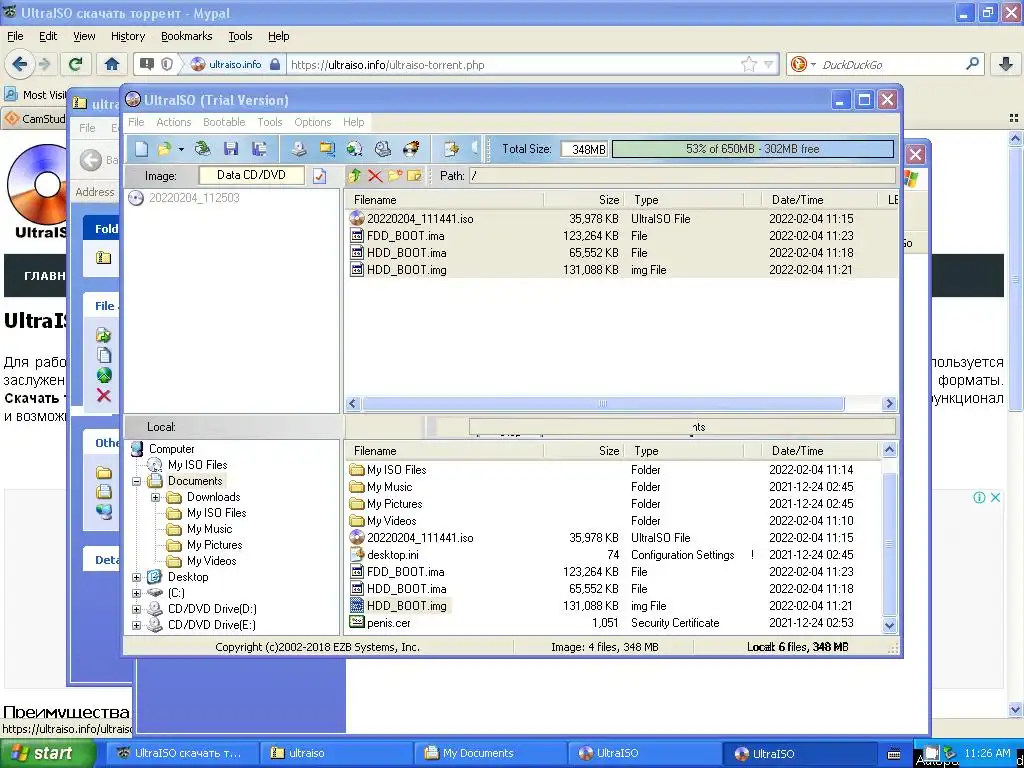Click the Path input field

(x=682, y=176)
